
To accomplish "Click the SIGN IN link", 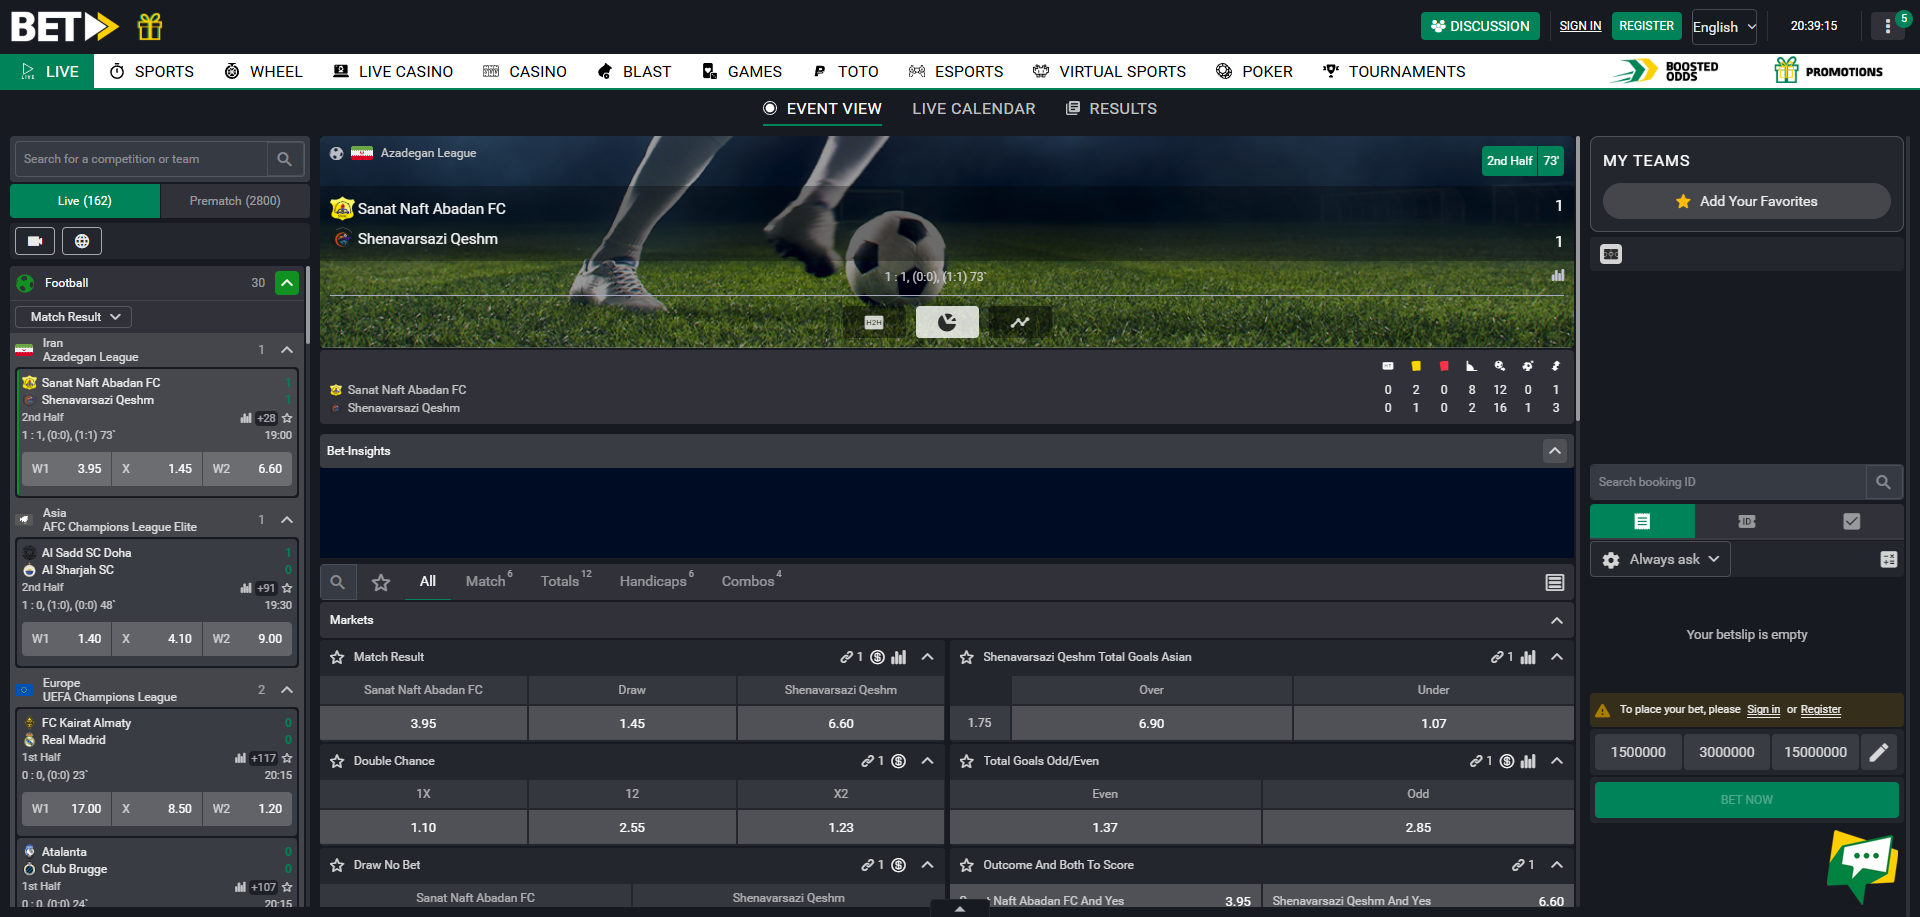I will point(1580,26).
